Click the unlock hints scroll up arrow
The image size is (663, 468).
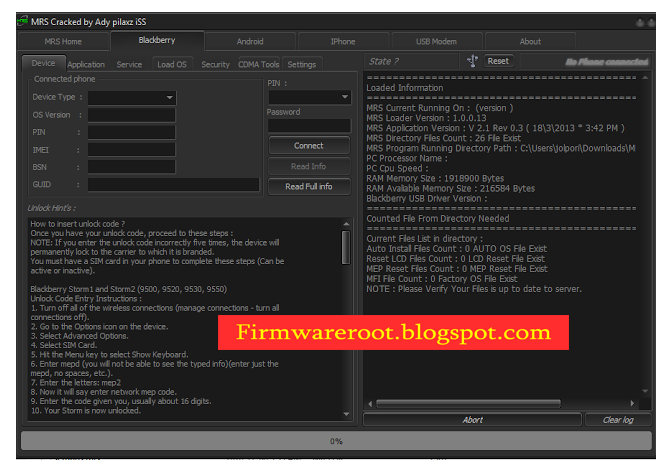346,224
